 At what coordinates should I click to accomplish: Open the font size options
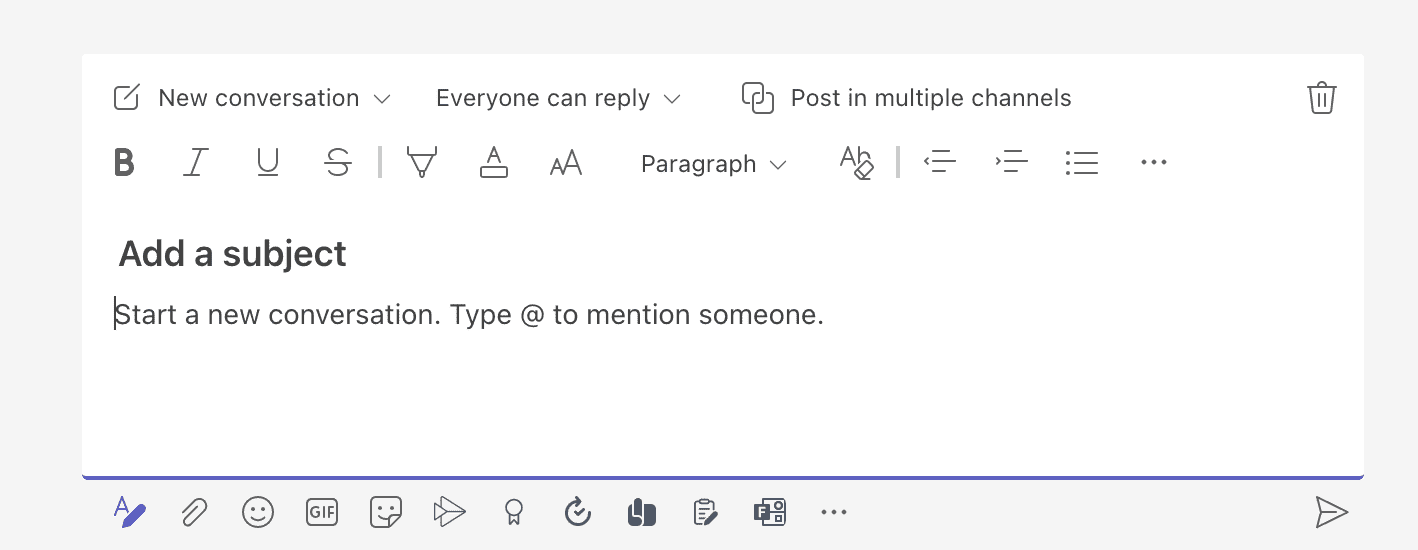click(566, 163)
